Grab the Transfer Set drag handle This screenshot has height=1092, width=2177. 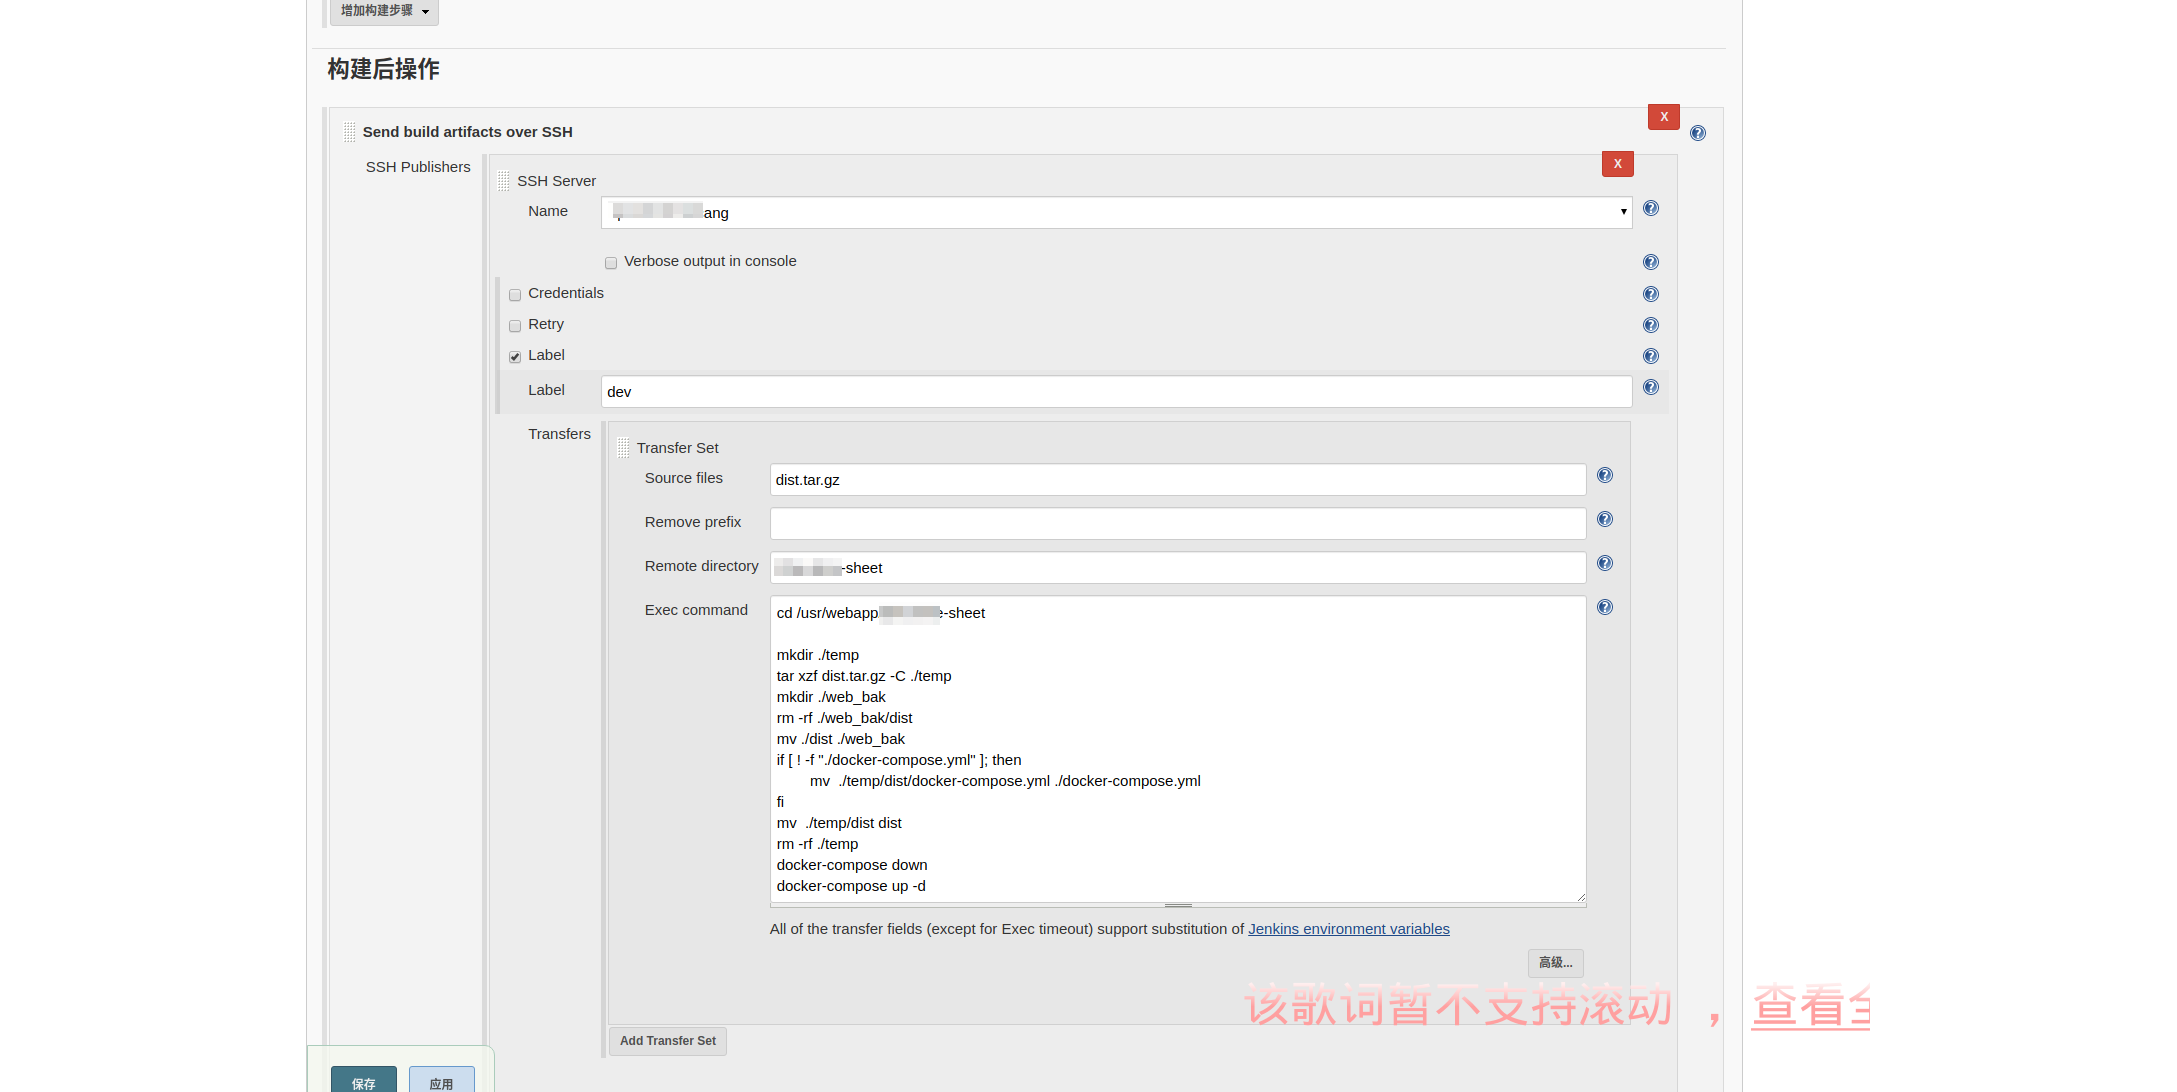pyautogui.click(x=624, y=448)
